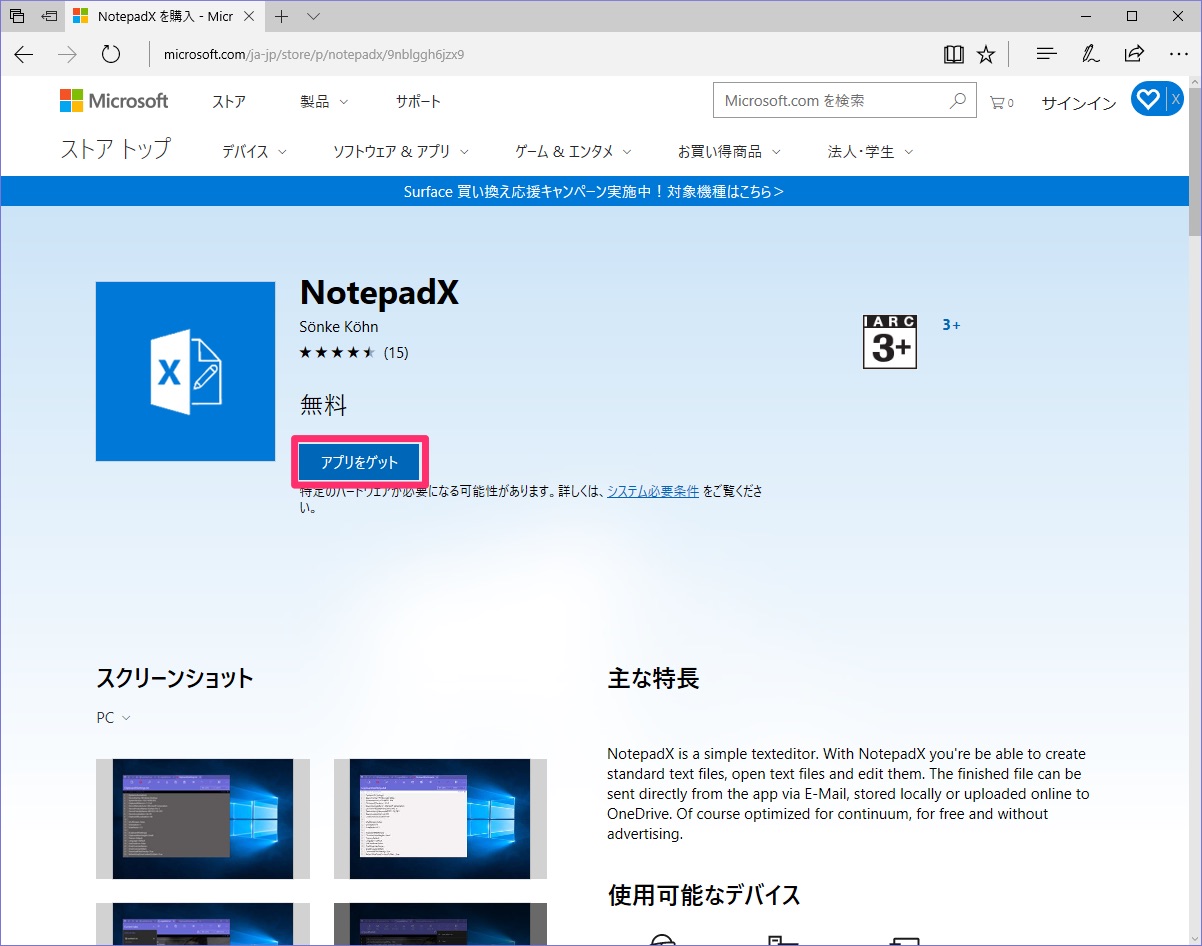Open a new browser tab

[x=282, y=16]
